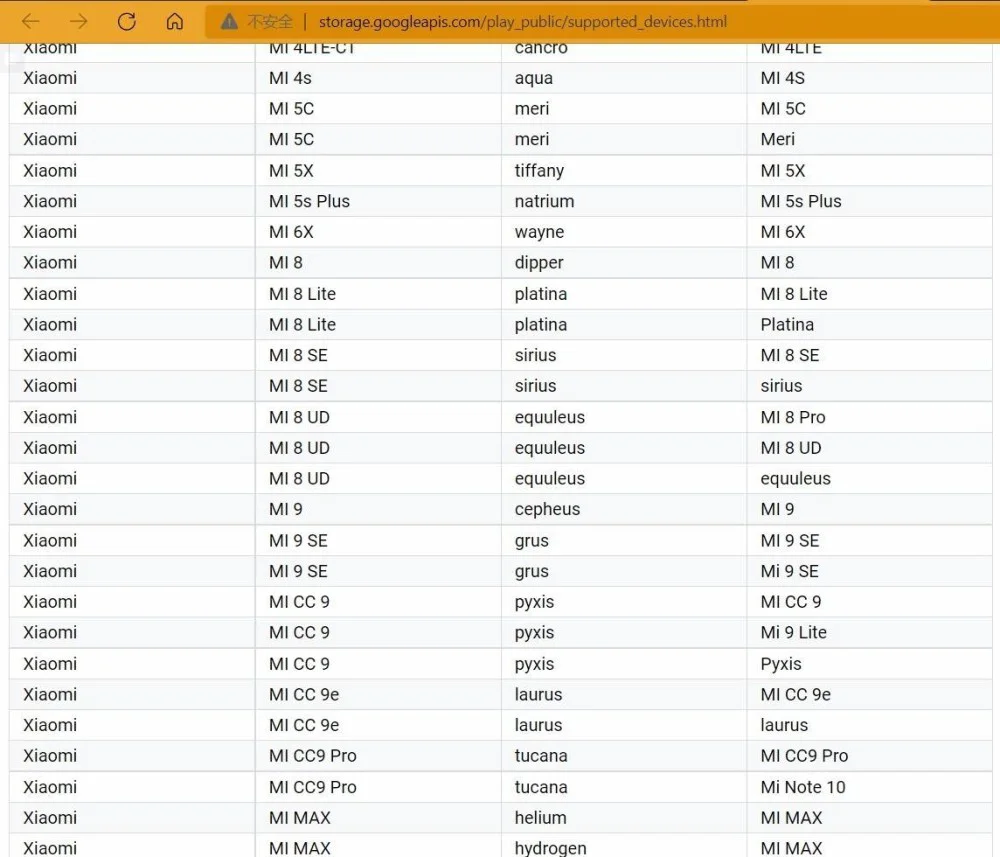
Task: Select the 'MI 9' cell in second column
Action: tap(378, 509)
